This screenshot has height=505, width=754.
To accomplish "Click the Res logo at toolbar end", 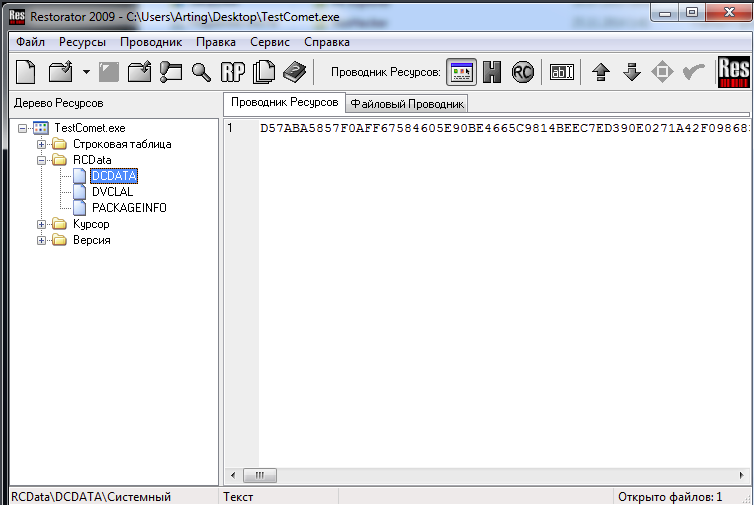I will point(733,72).
